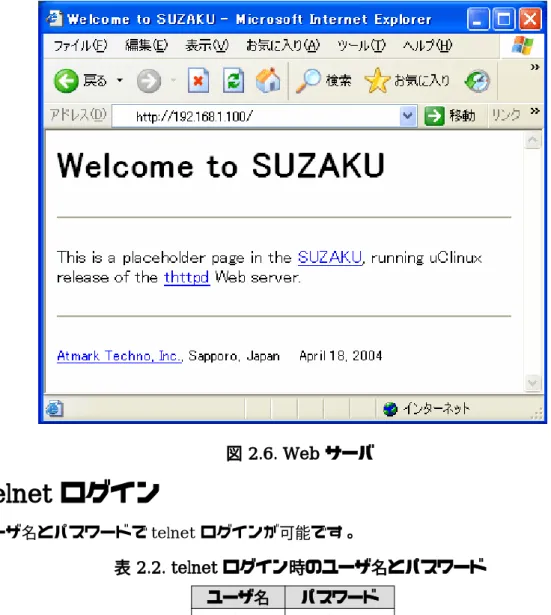Open the 表示(V) menu

point(207,45)
